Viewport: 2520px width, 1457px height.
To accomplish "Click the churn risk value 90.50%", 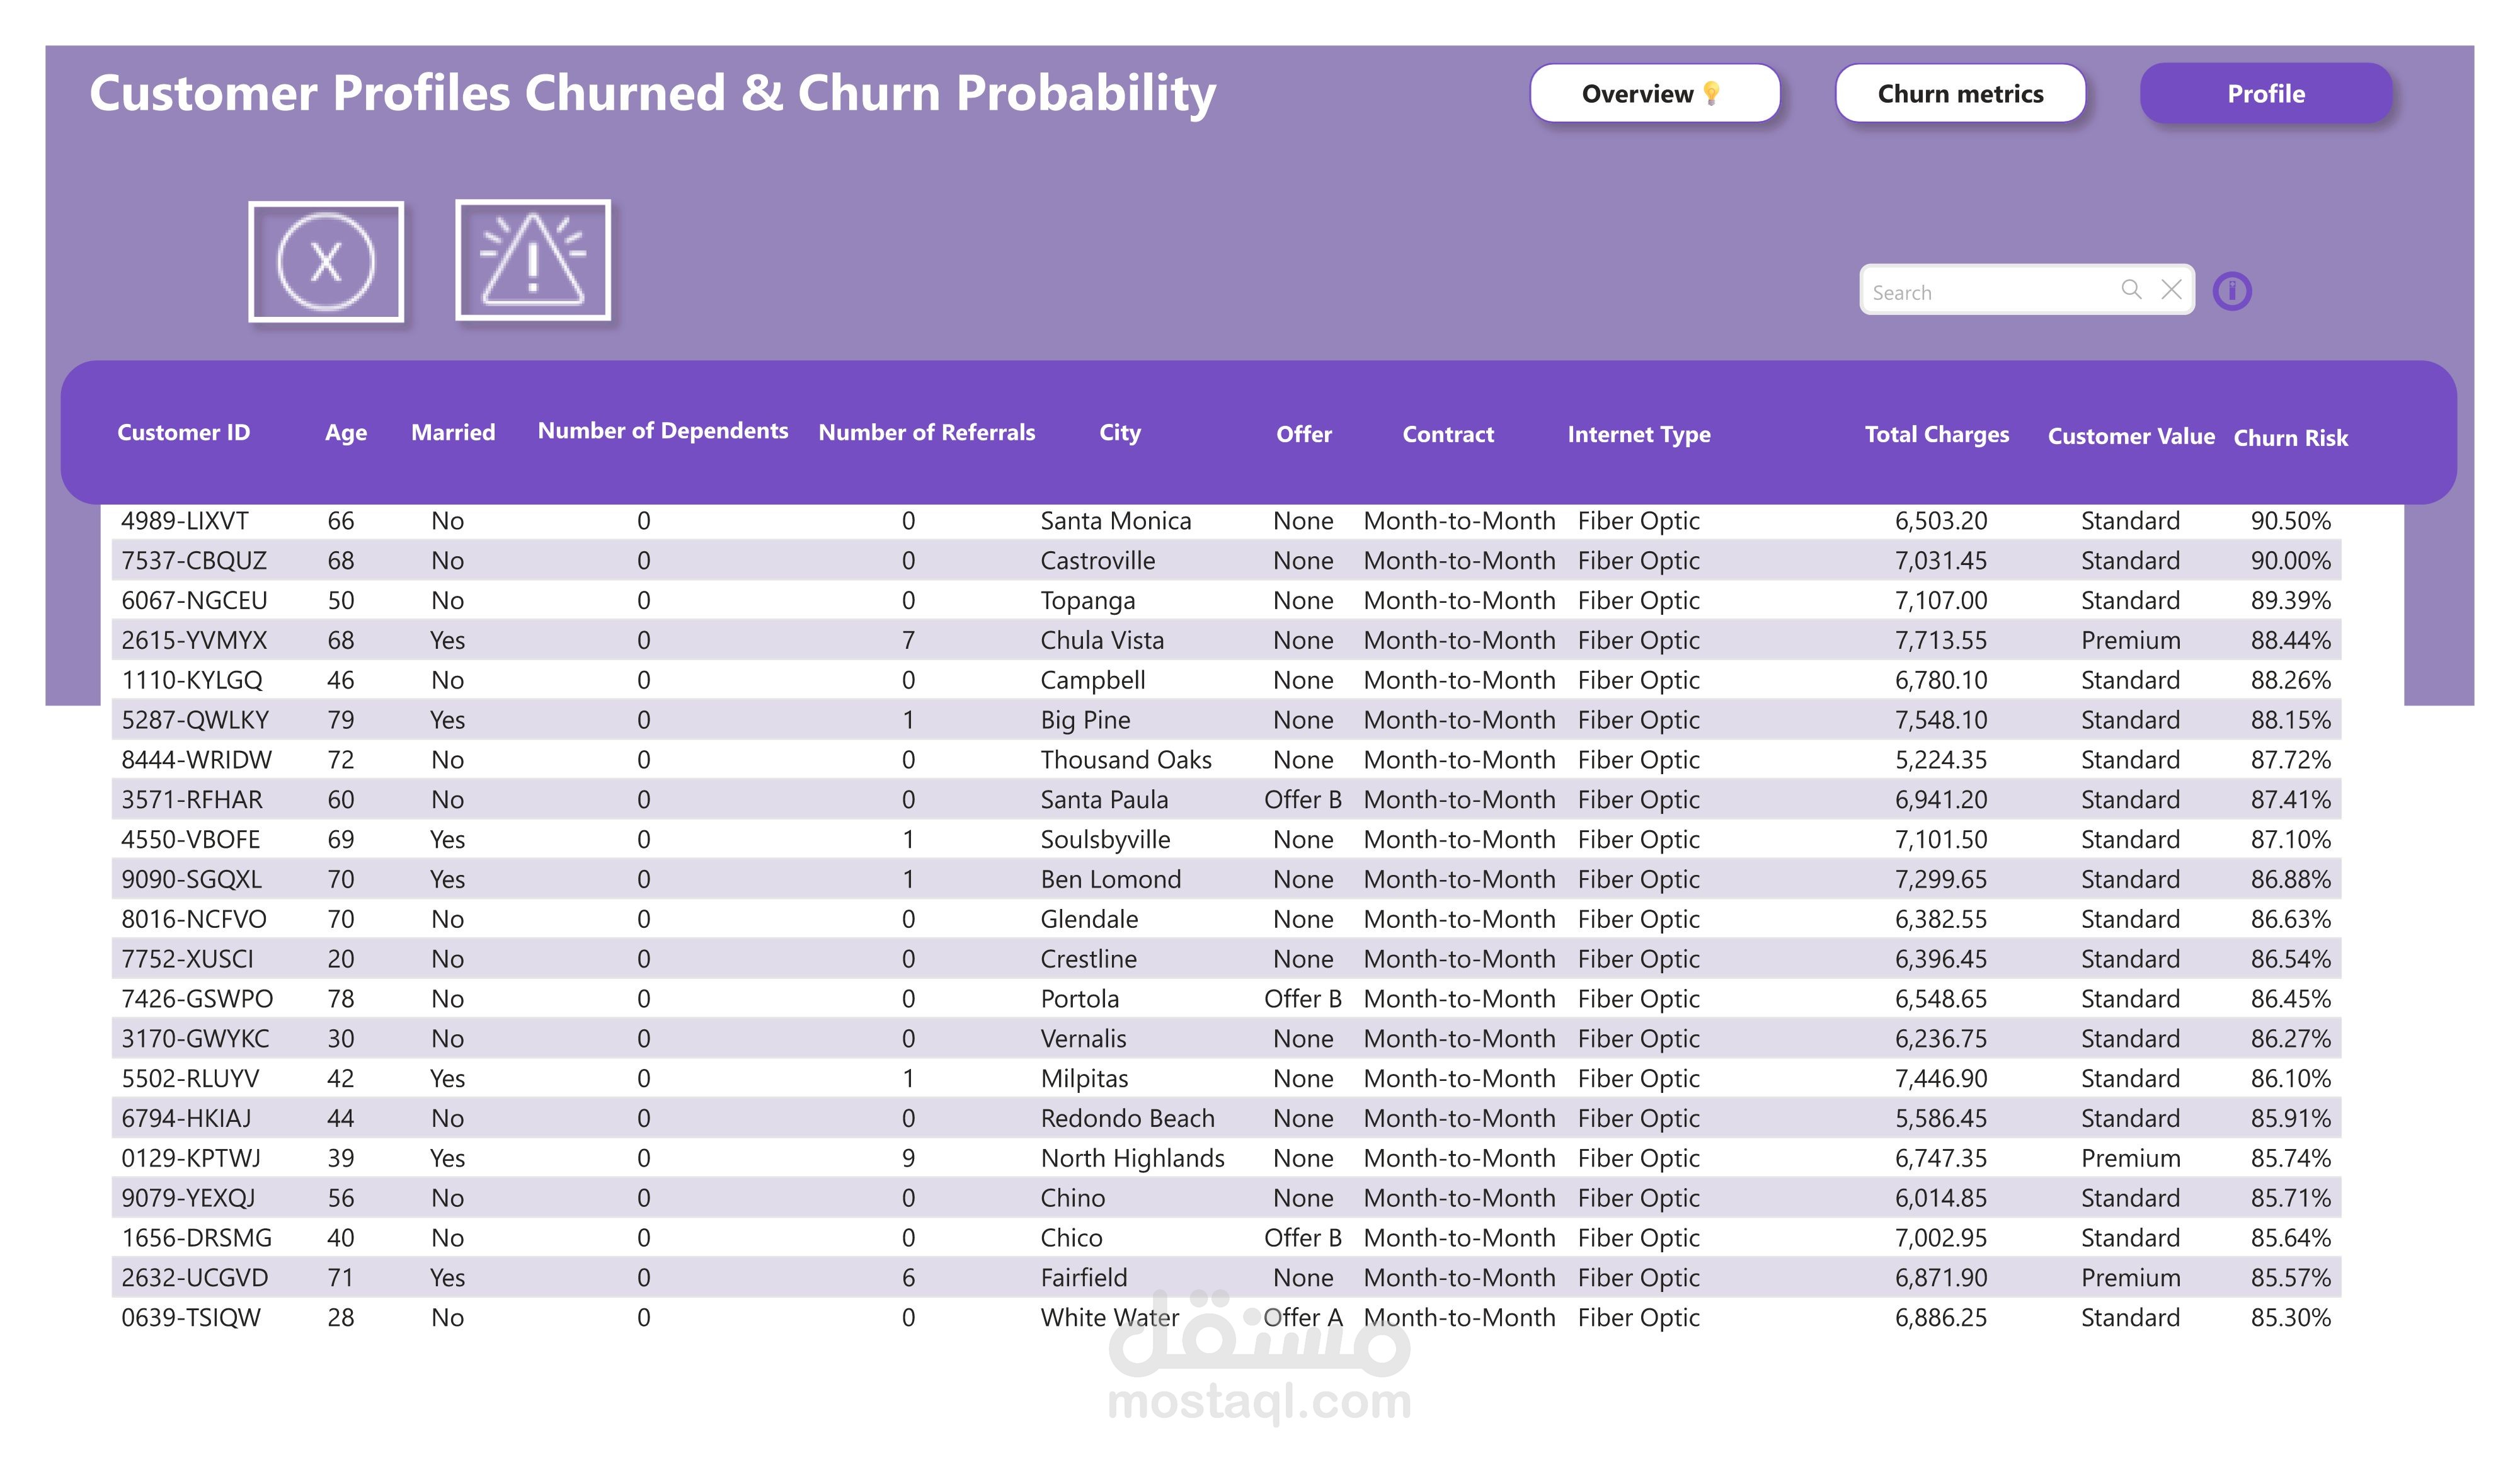I will [2291, 521].
